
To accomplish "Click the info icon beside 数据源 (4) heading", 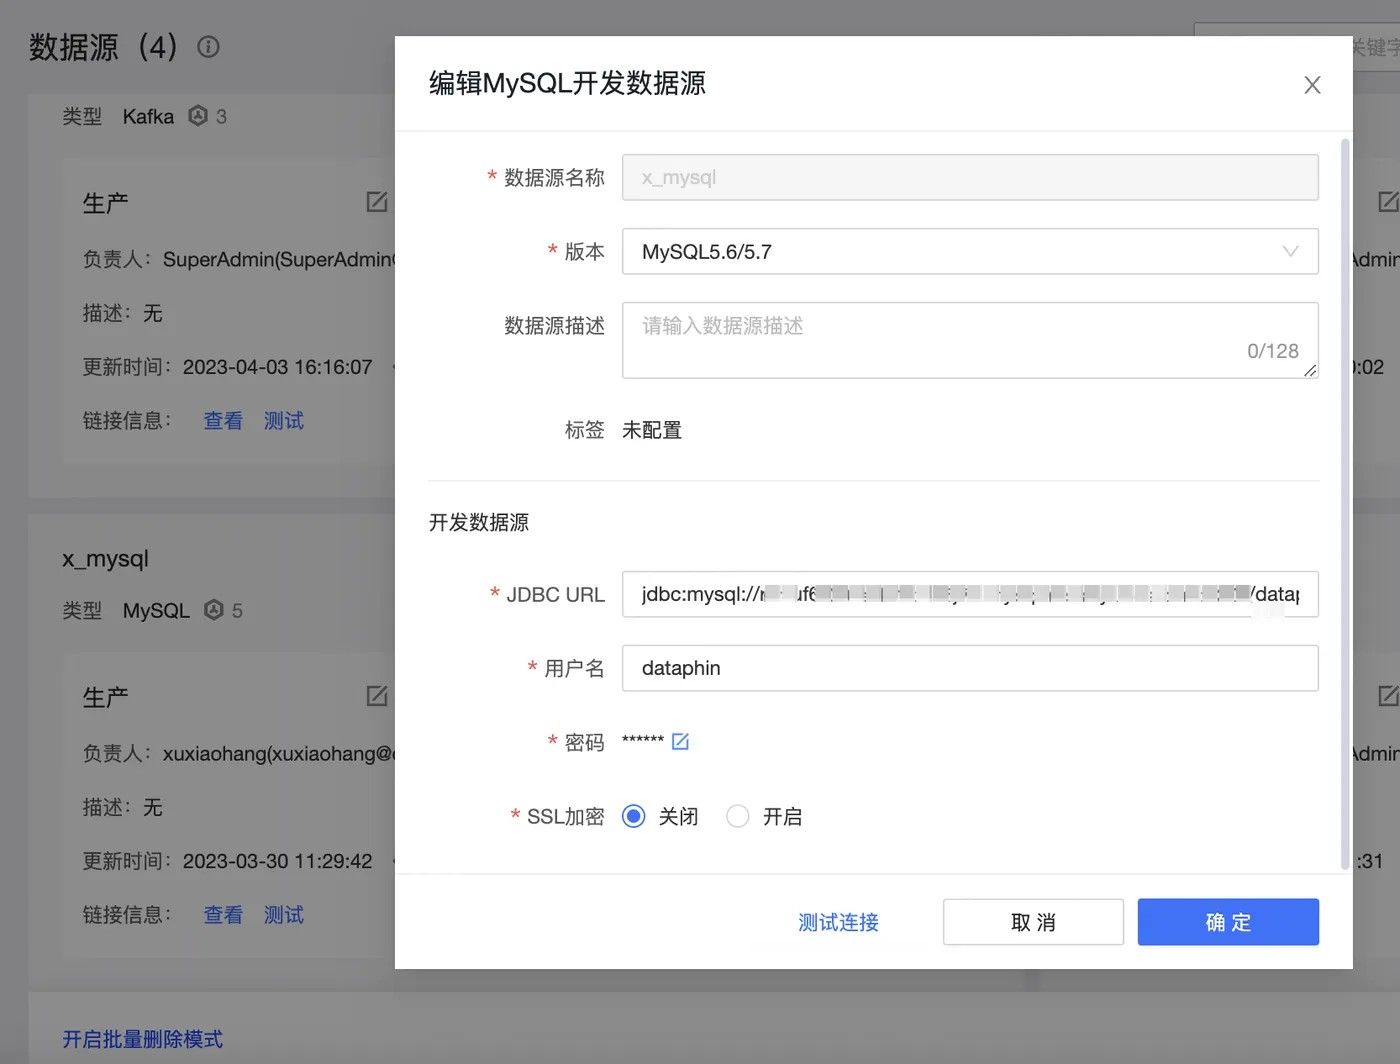I will (x=208, y=47).
